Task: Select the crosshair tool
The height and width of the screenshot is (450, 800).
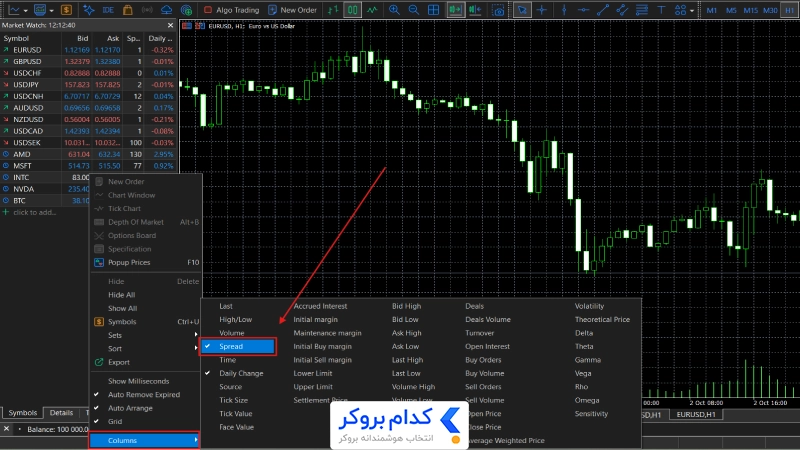Action: (x=542, y=10)
